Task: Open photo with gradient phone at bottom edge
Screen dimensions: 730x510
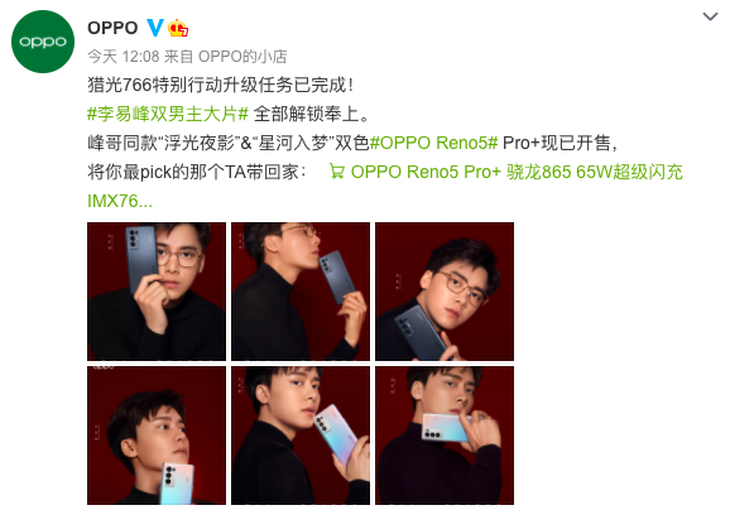Action: click(x=156, y=435)
